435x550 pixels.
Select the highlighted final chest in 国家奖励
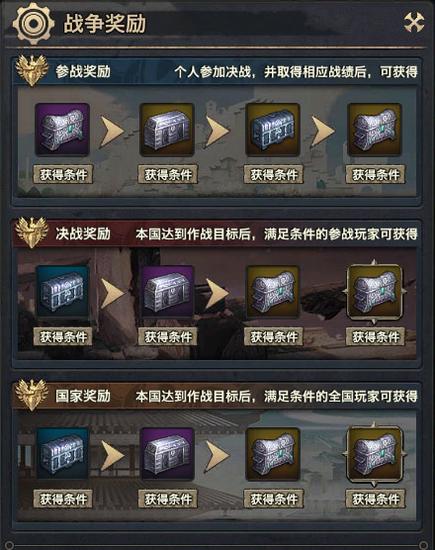click(x=374, y=454)
